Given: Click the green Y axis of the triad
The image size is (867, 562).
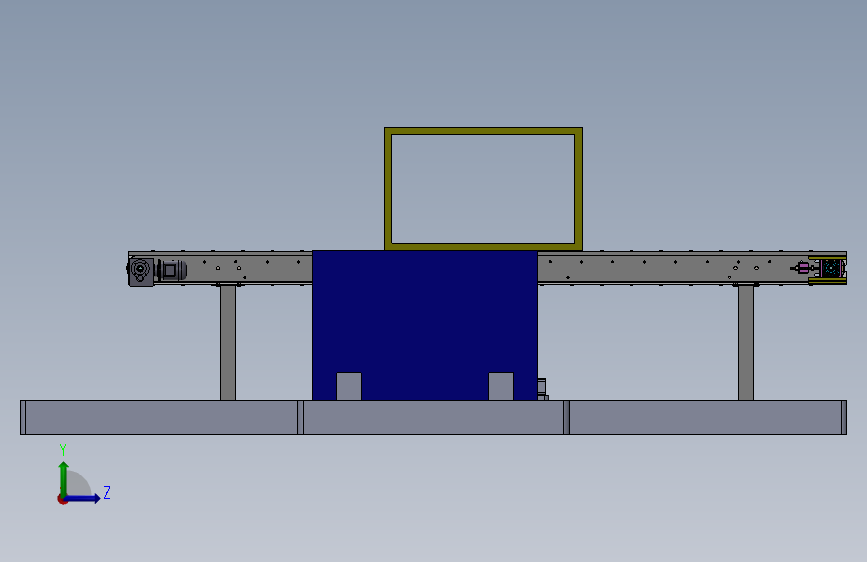Looking at the screenshot, I should click(x=64, y=478).
